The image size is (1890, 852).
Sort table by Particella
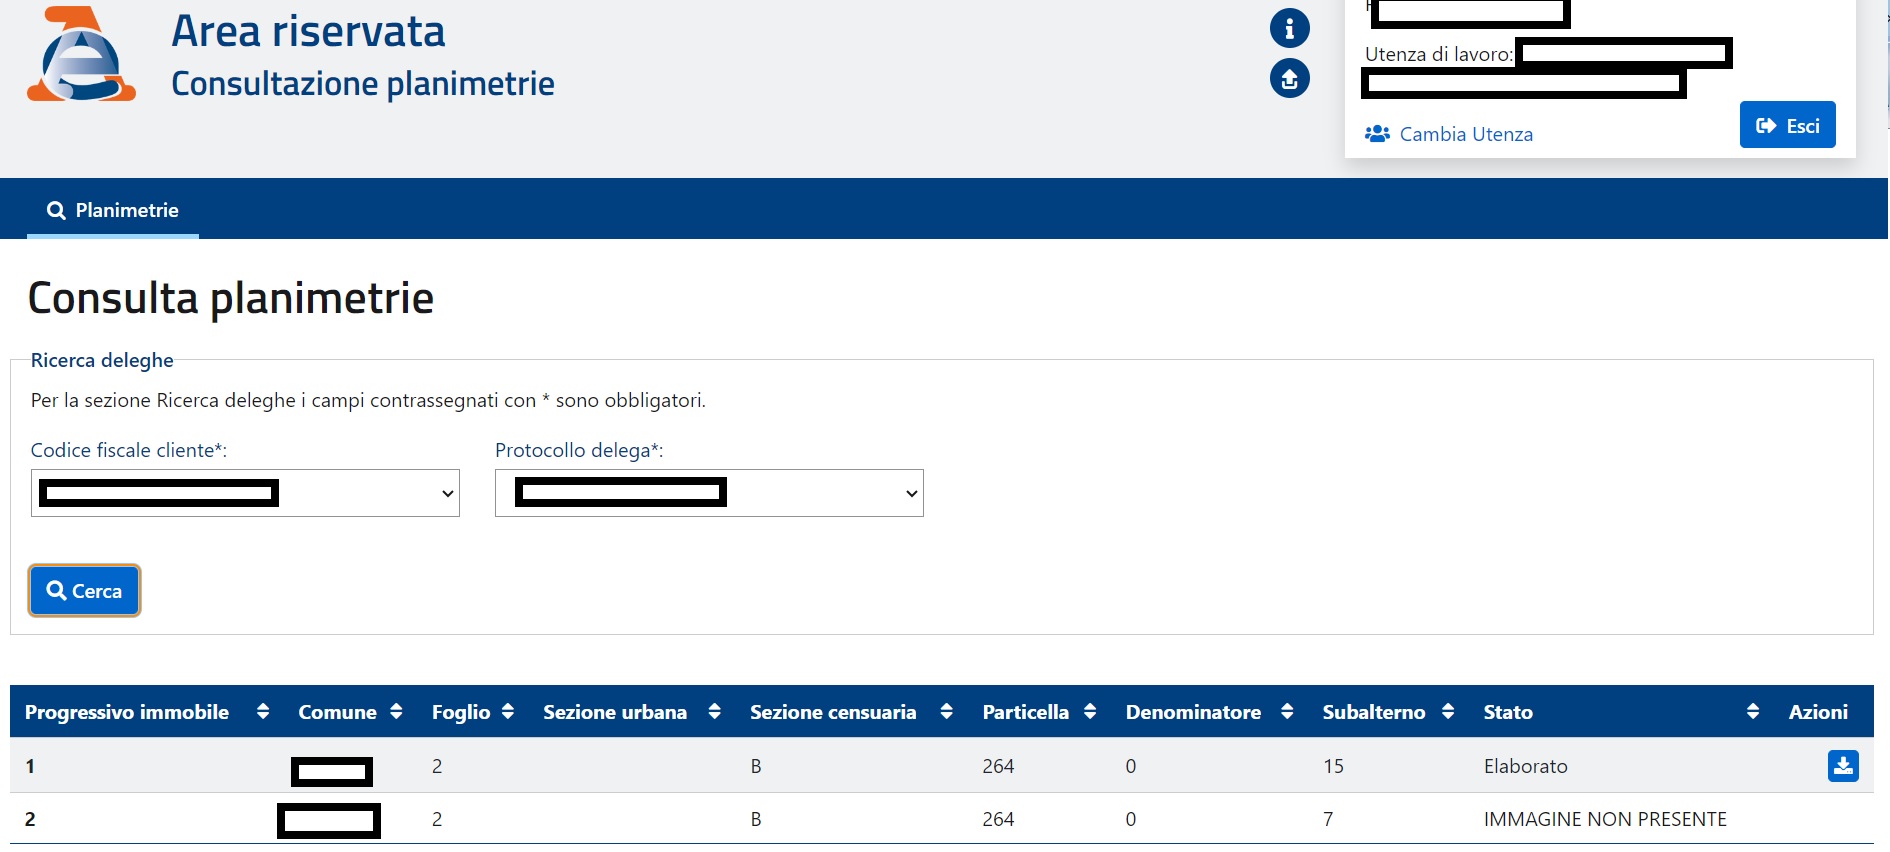click(1090, 712)
